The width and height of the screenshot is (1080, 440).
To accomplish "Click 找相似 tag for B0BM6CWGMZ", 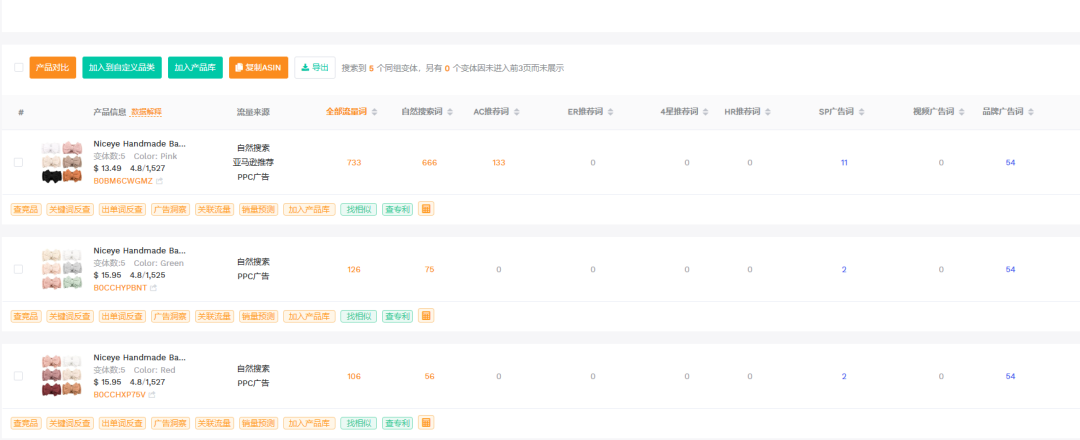I will [359, 209].
